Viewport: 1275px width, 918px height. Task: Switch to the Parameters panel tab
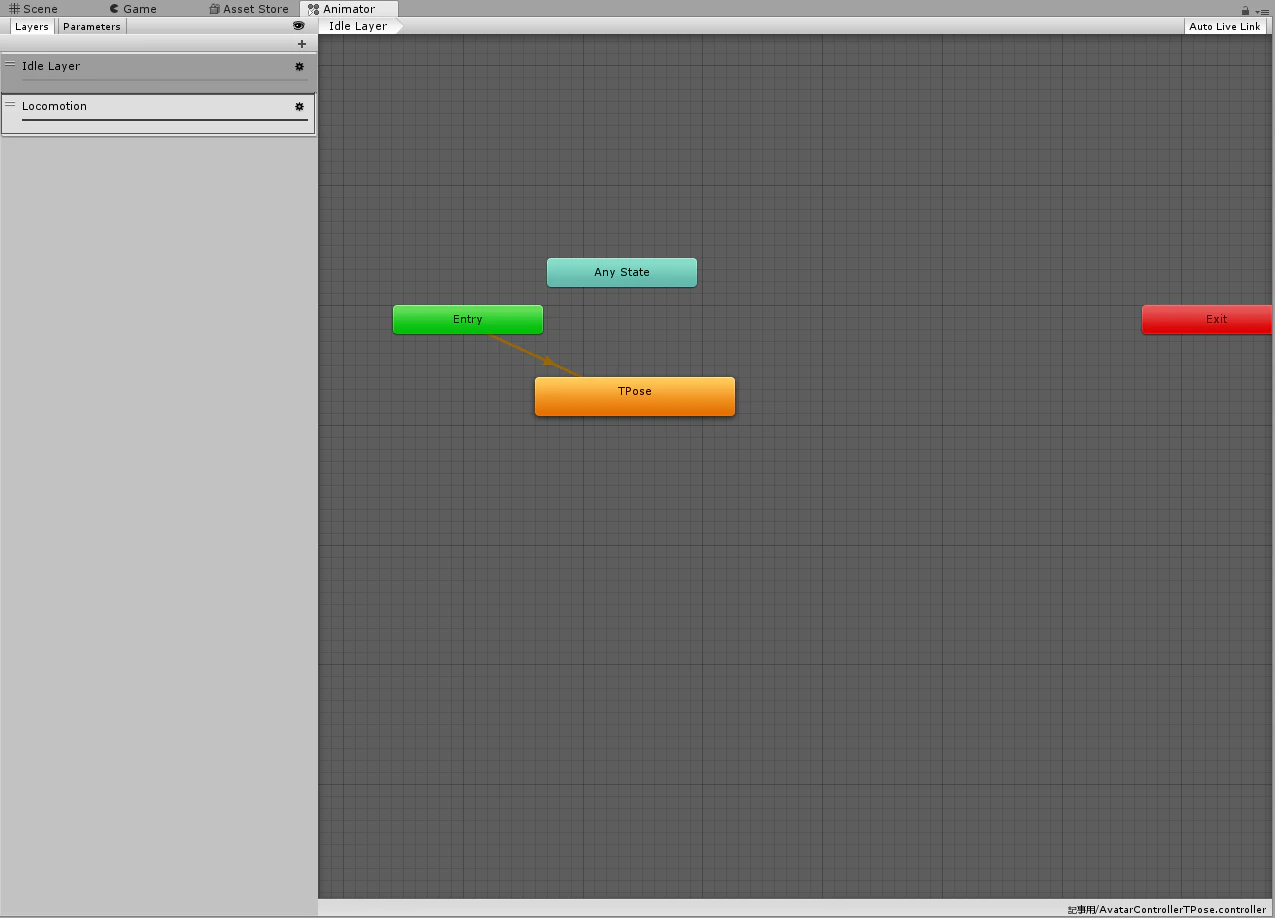[x=91, y=27]
